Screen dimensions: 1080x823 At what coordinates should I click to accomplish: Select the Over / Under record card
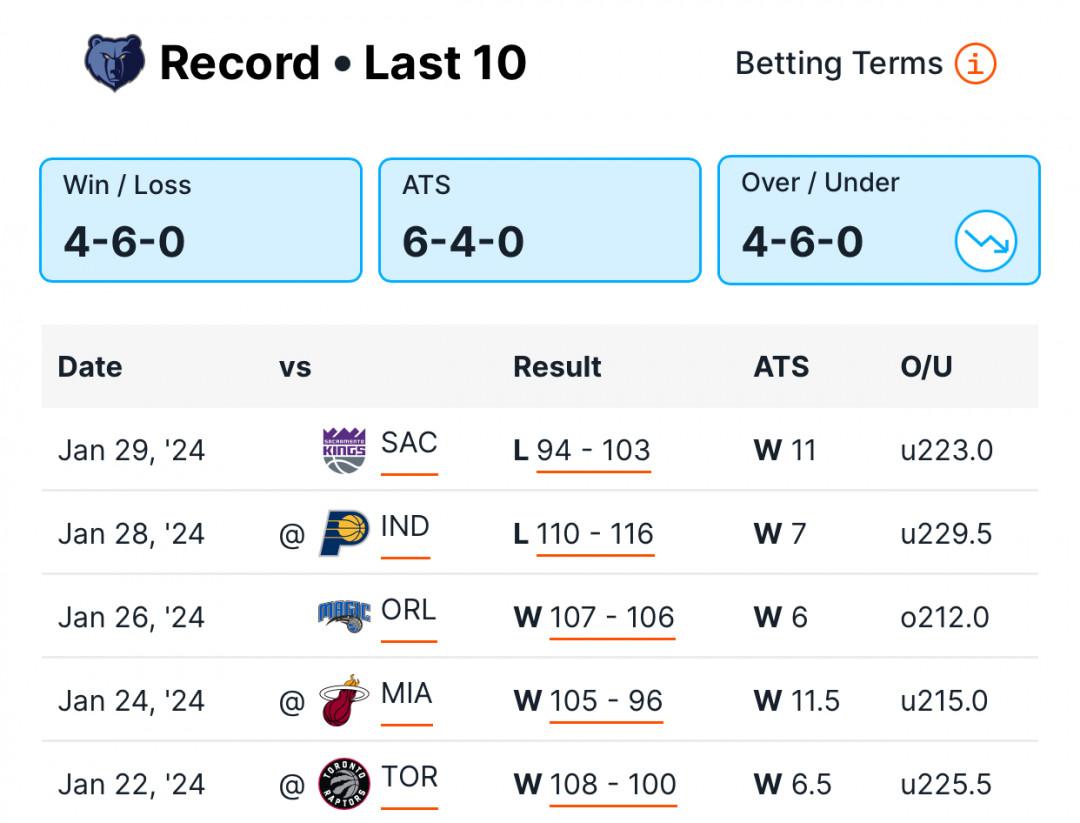[x=879, y=220]
